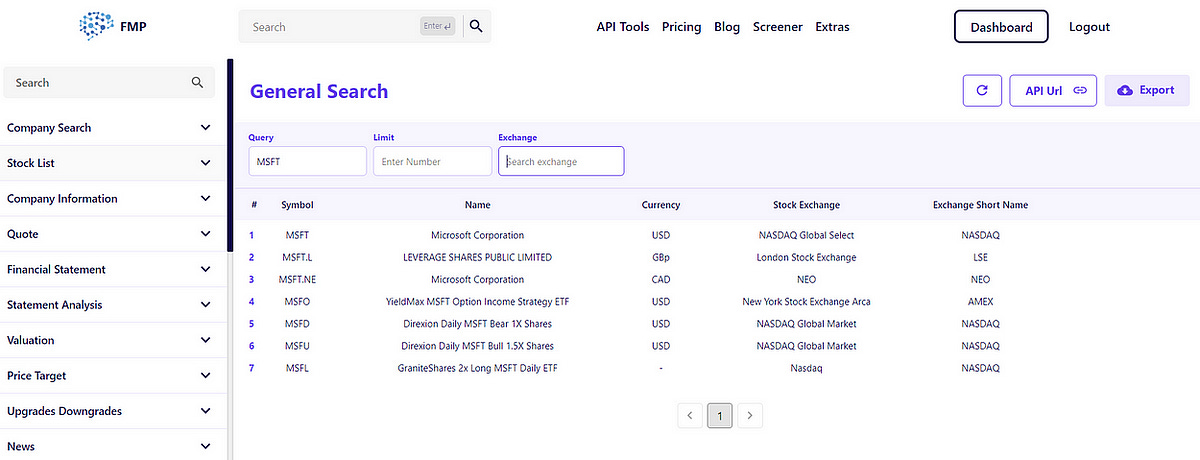This screenshot has height=460, width=1200.
Task: Click YieldMax MSFT Option Income Strategy ETF
Action: tap(477, 302)
